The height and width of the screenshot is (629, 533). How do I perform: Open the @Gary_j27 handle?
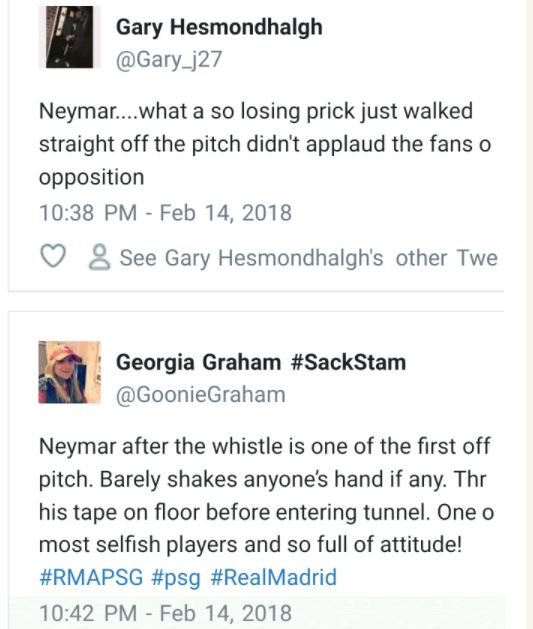169,60
